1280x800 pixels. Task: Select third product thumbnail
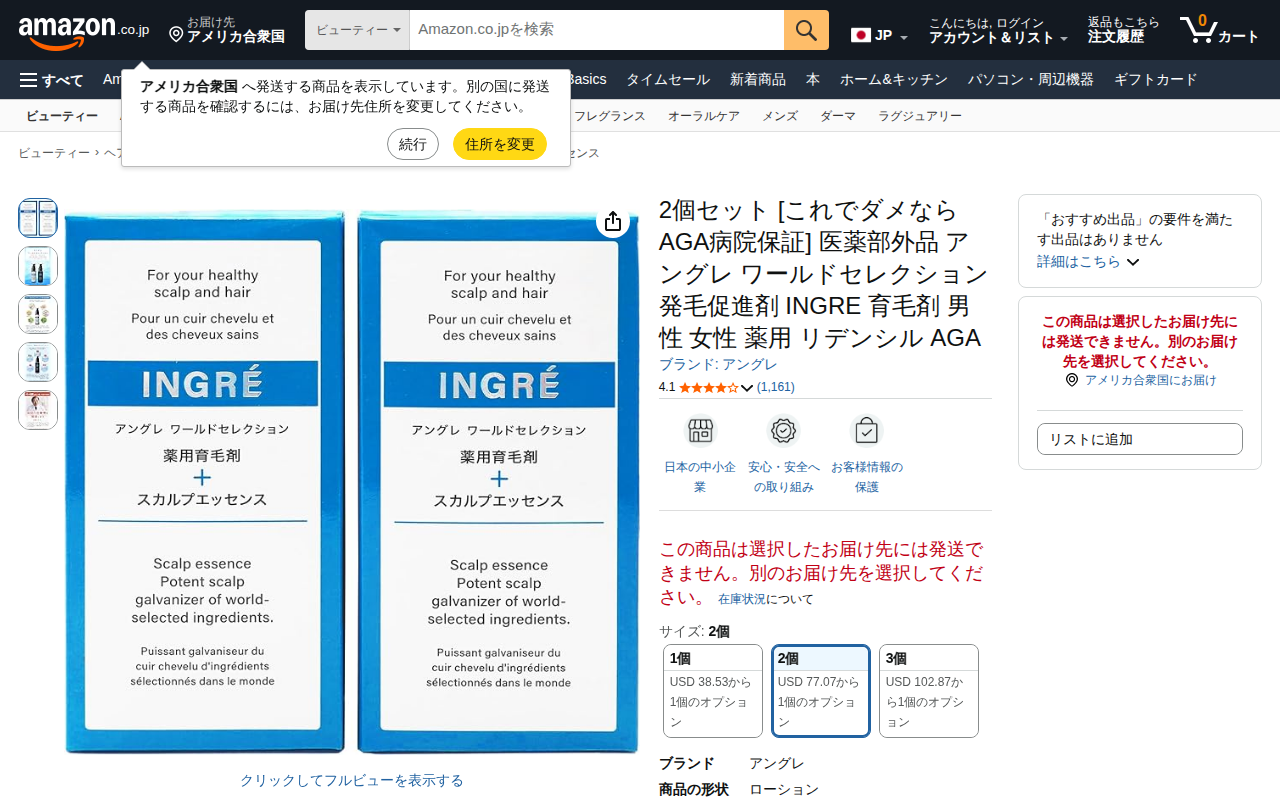[x=38, y=314]
